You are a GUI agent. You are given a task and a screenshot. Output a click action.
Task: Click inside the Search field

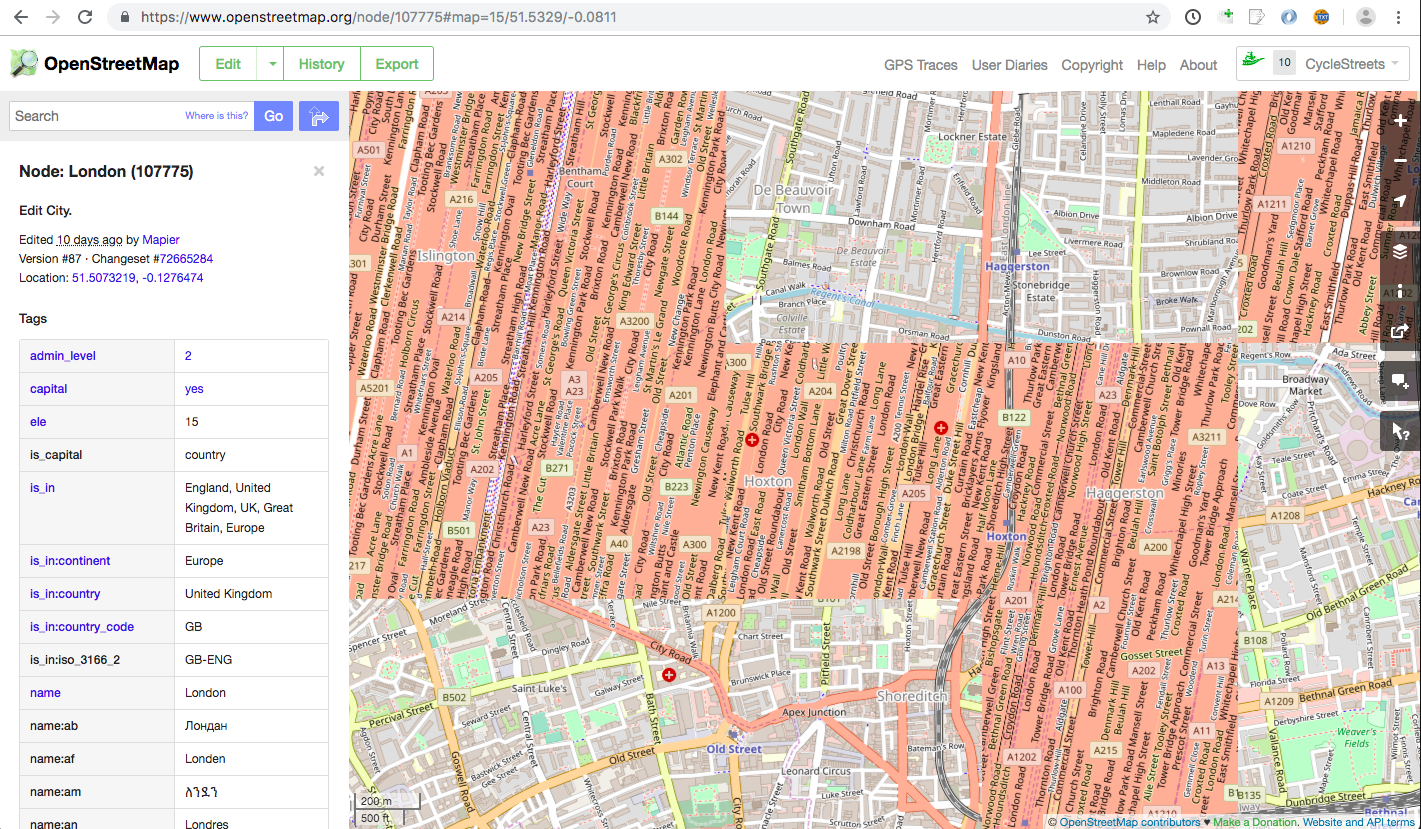click(100, 115)
